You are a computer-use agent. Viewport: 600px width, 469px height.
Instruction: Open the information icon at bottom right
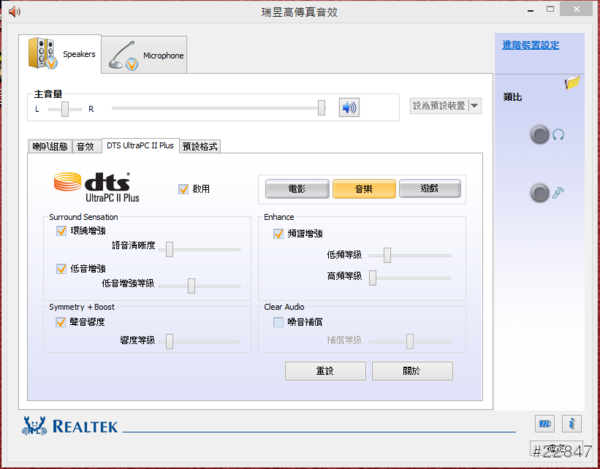[x=572, y=424]
